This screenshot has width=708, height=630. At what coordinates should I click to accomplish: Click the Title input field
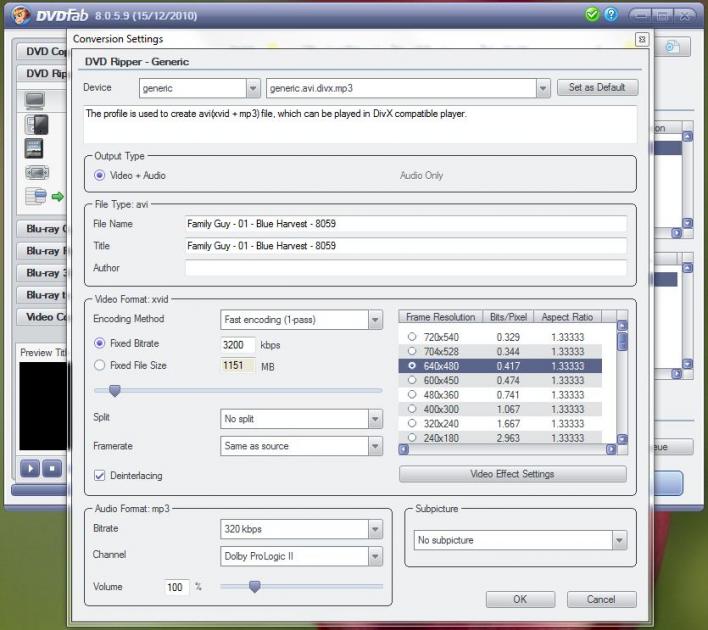405,246
